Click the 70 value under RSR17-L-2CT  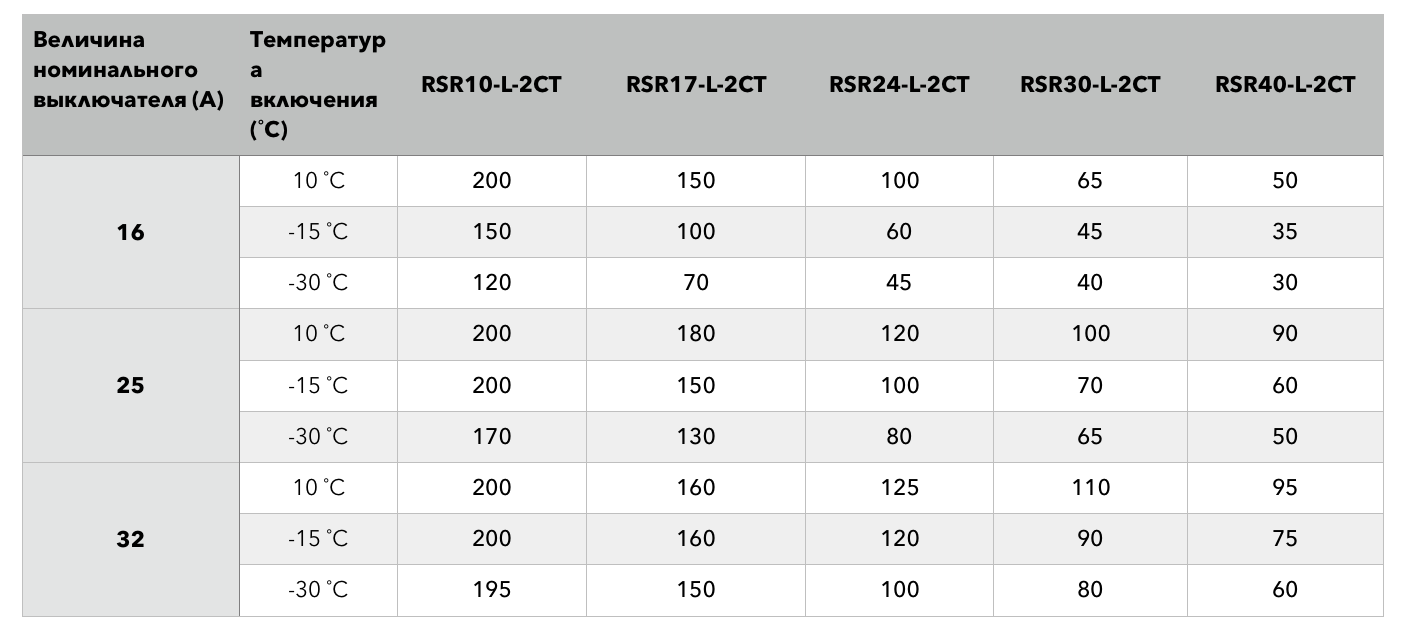pos(696,283)
